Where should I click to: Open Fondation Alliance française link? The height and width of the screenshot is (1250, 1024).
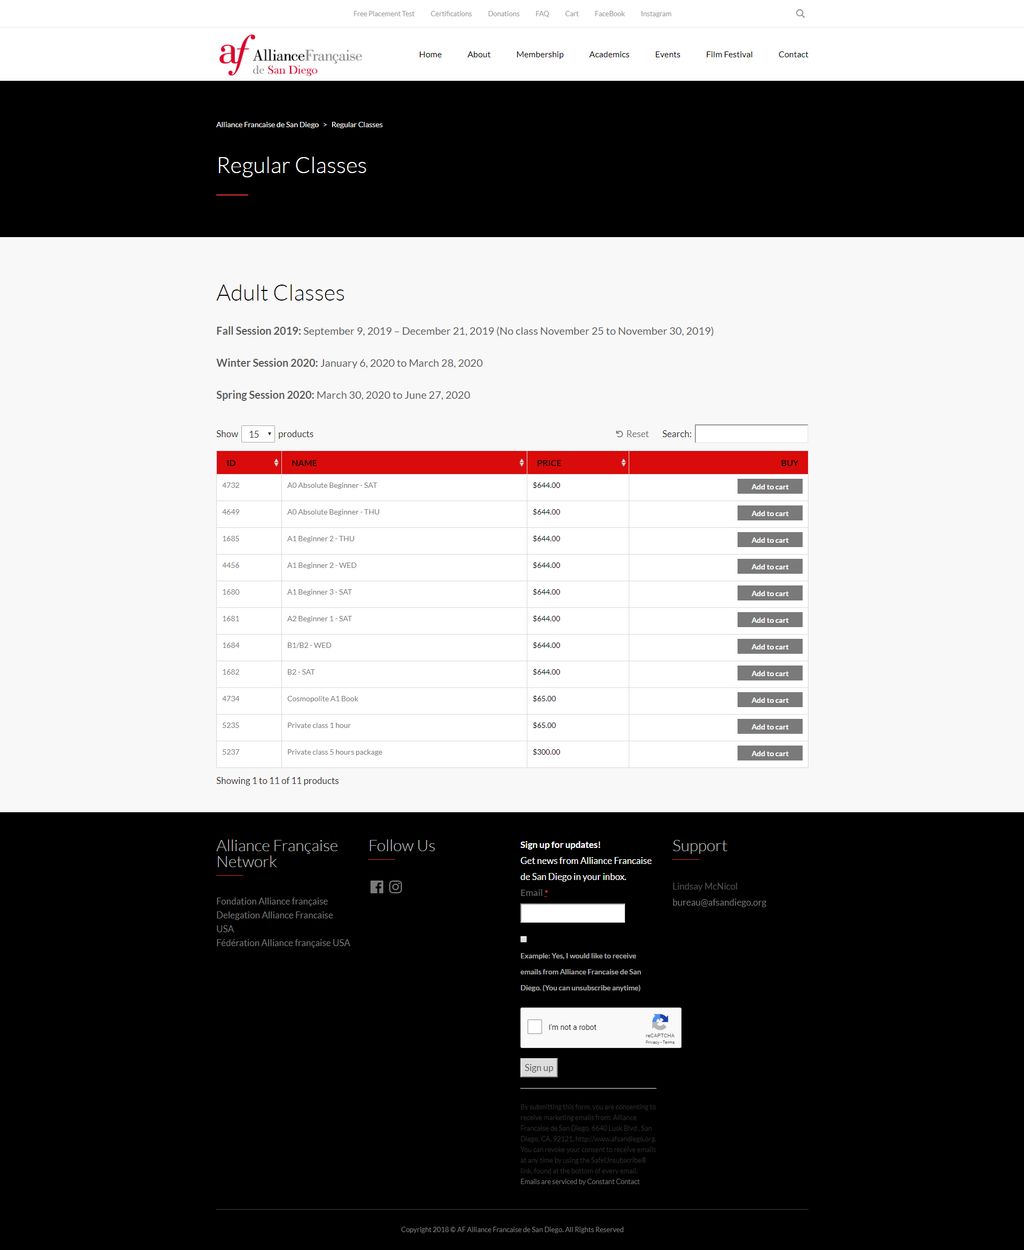click(x=272, y=901)
